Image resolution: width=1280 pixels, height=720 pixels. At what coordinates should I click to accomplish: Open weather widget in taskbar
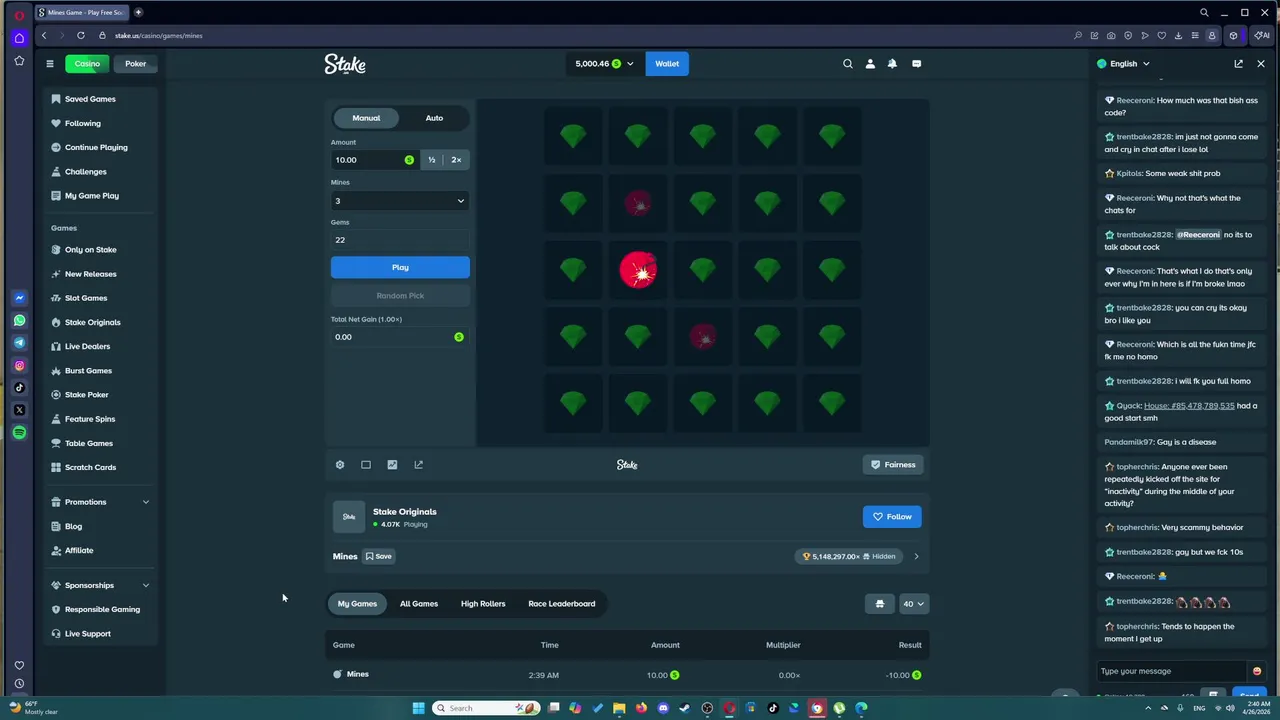32,708
